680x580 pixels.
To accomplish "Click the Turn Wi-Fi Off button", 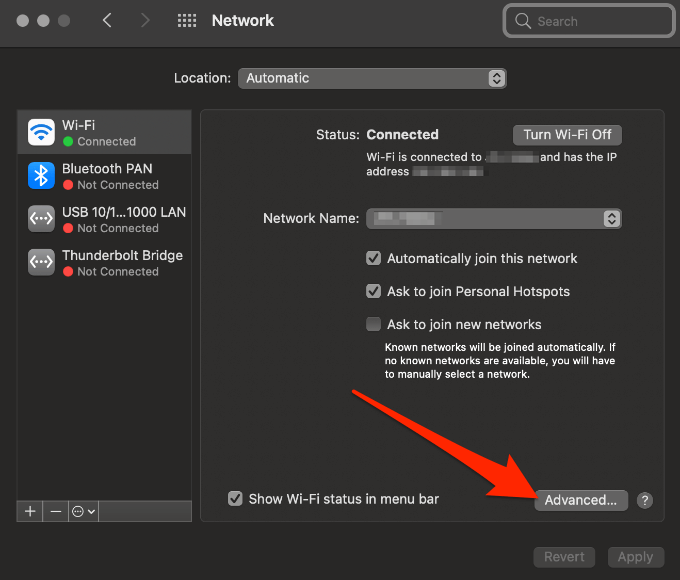I will click(x=567, y=135).
